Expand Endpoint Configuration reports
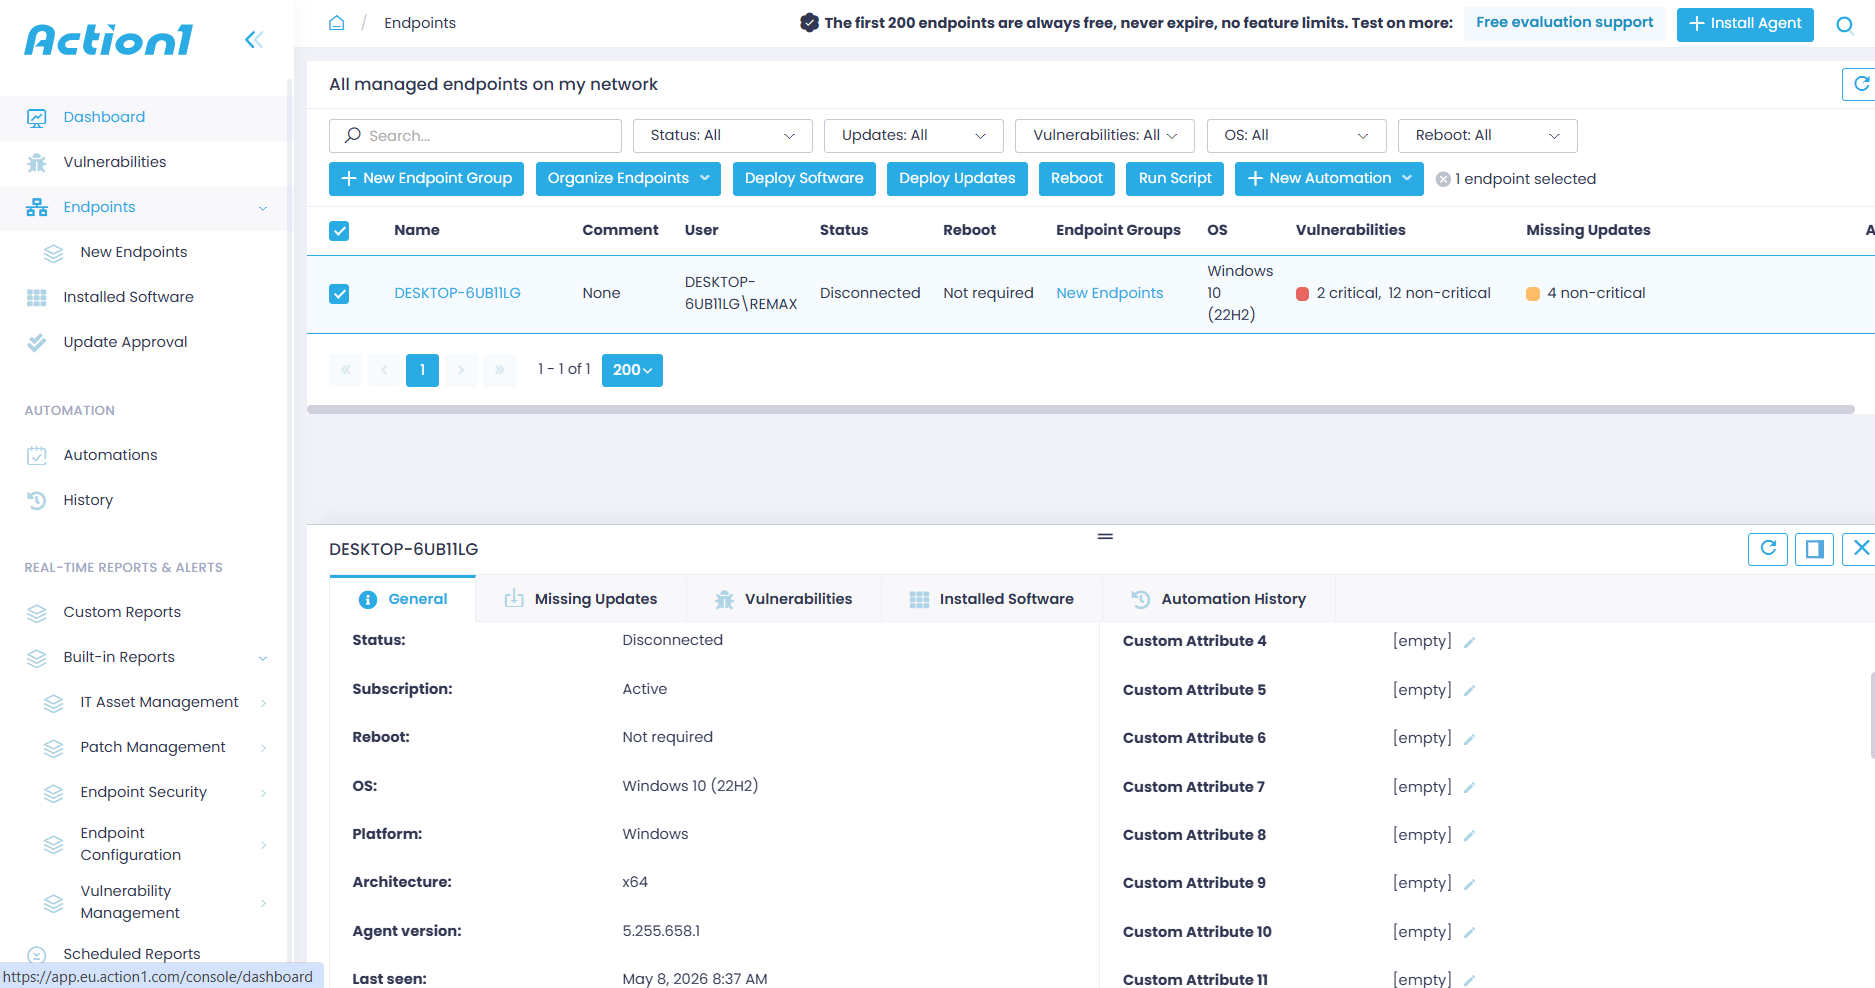 [x=263, y=845]
